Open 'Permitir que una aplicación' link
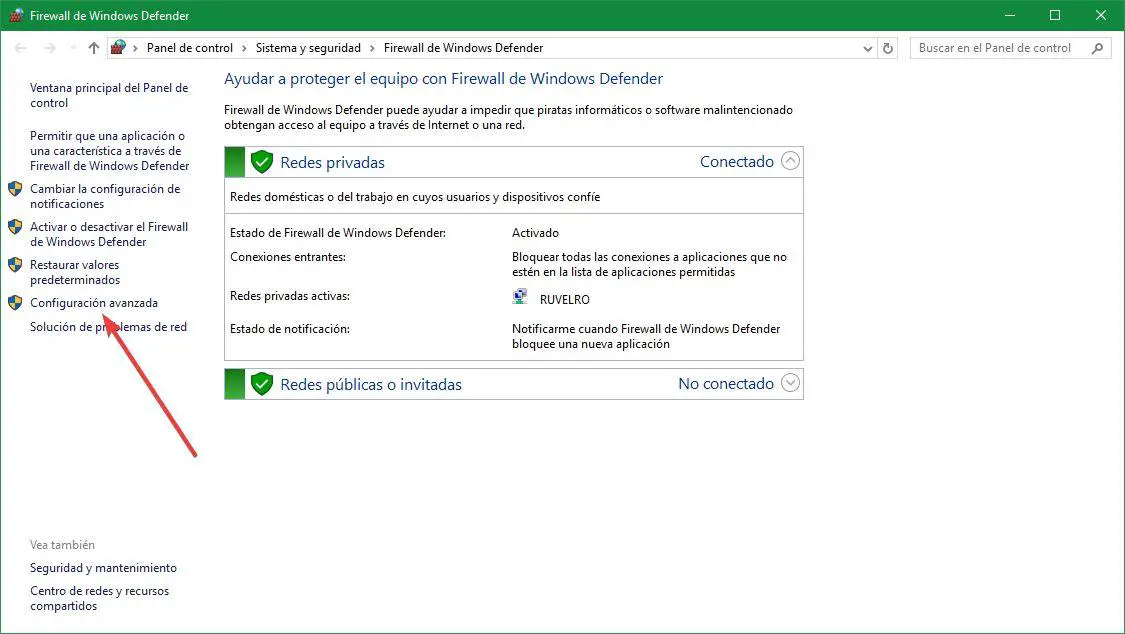Screen dimensions: 1125x634 [110, 151]
